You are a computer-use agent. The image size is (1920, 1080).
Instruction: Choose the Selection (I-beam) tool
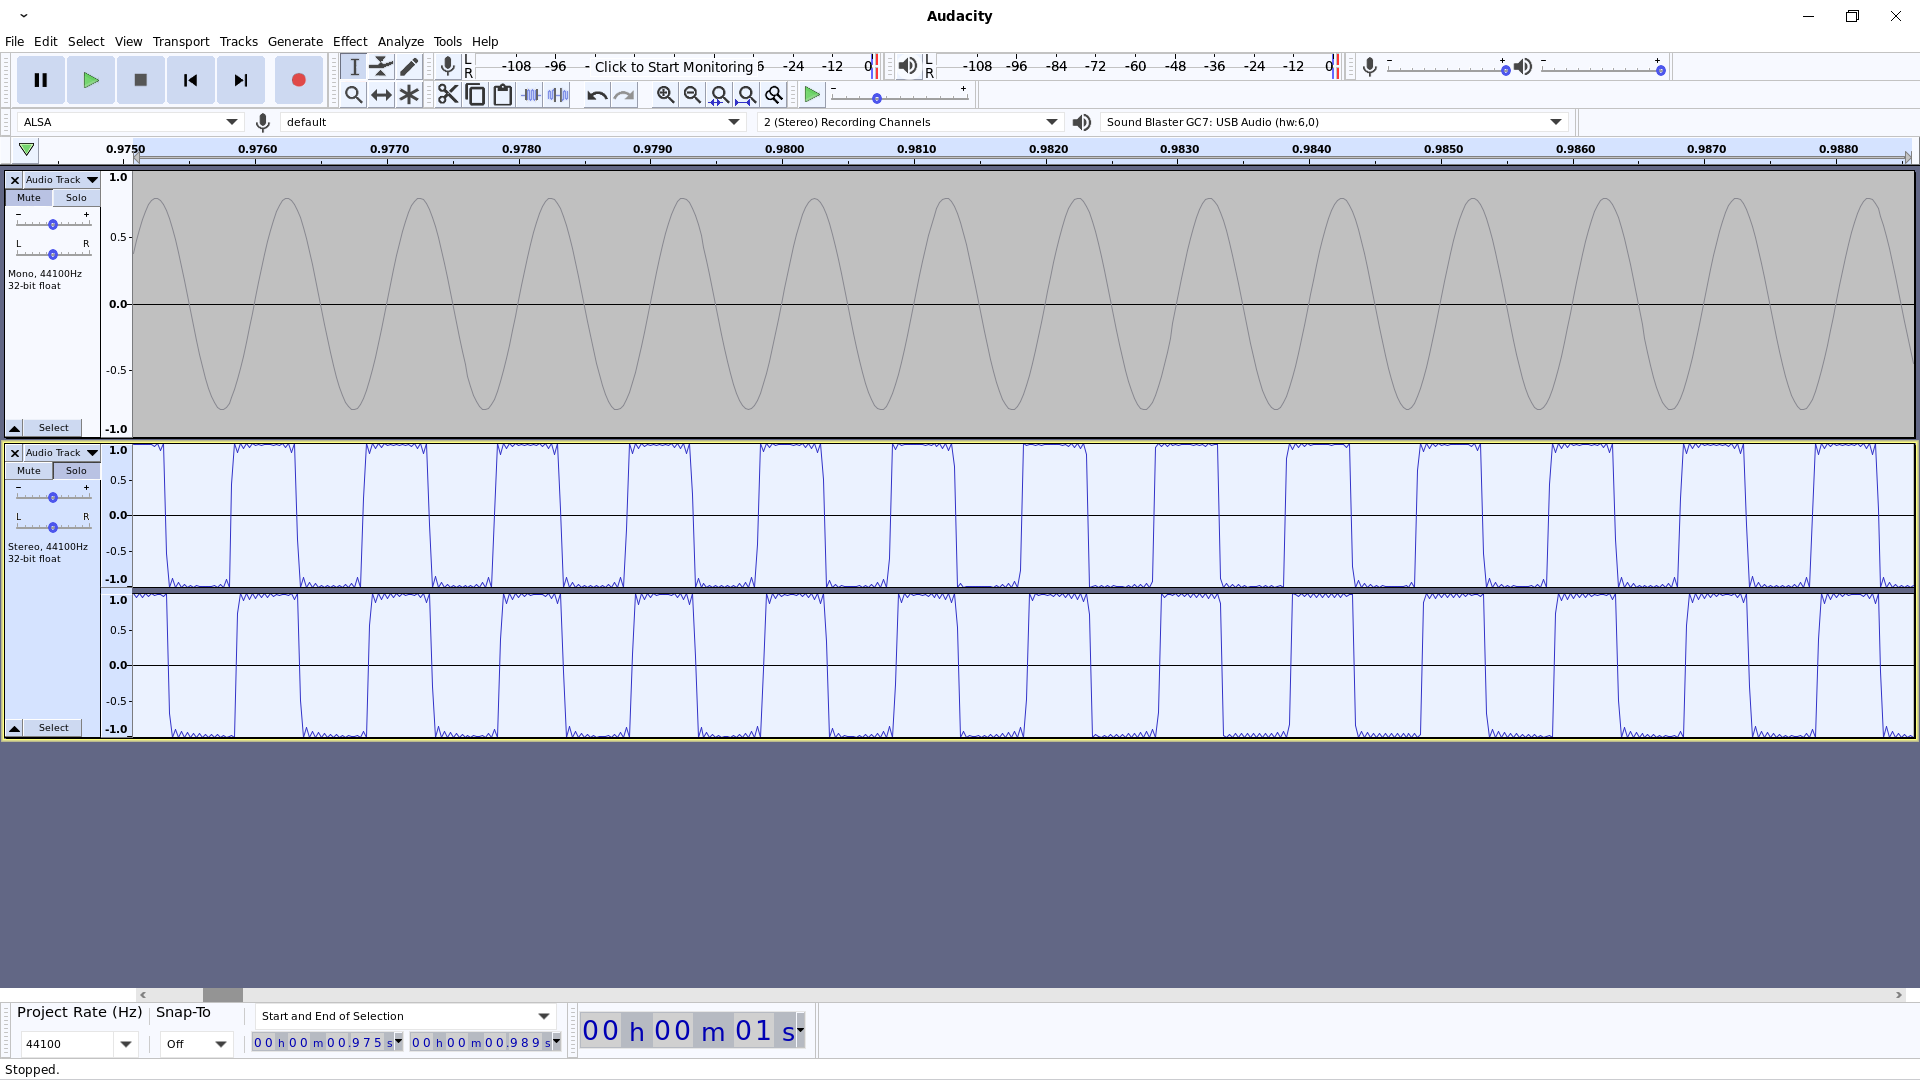354,67
